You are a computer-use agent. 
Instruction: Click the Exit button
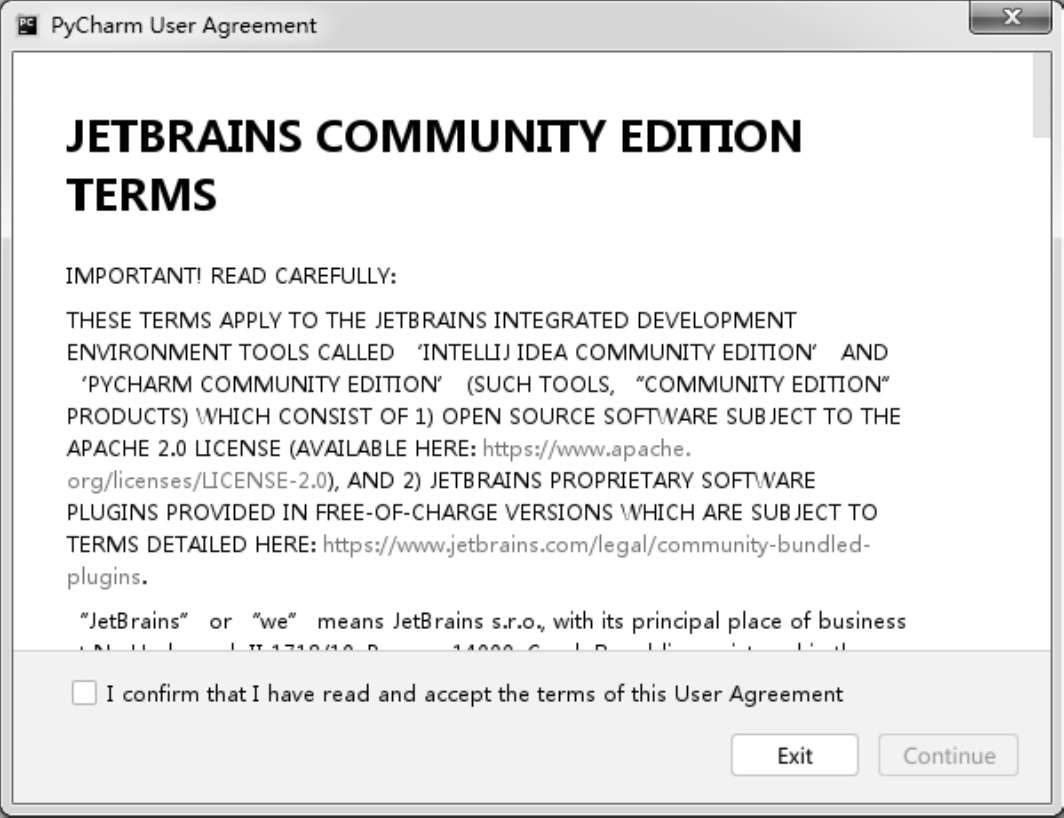(795, 755)
